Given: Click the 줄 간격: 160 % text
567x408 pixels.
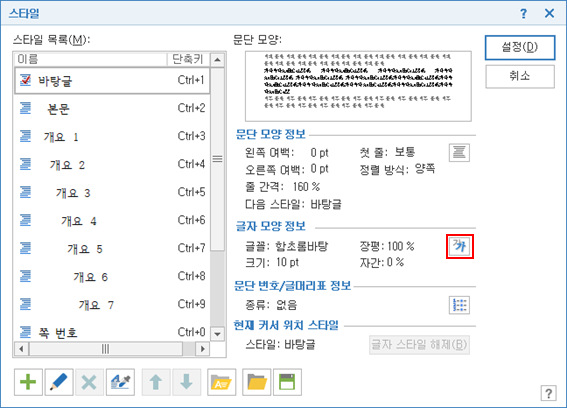Looking at the screenshot, I should coord(283,187).
